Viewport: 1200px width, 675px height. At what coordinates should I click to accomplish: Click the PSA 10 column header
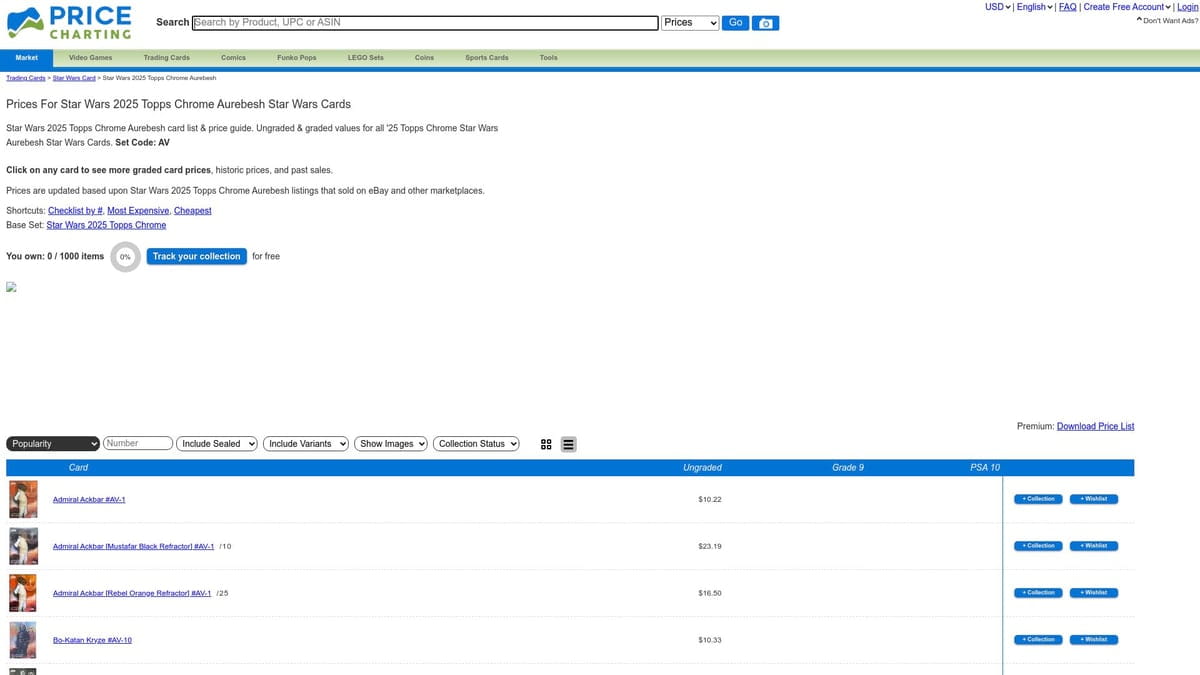985,468
